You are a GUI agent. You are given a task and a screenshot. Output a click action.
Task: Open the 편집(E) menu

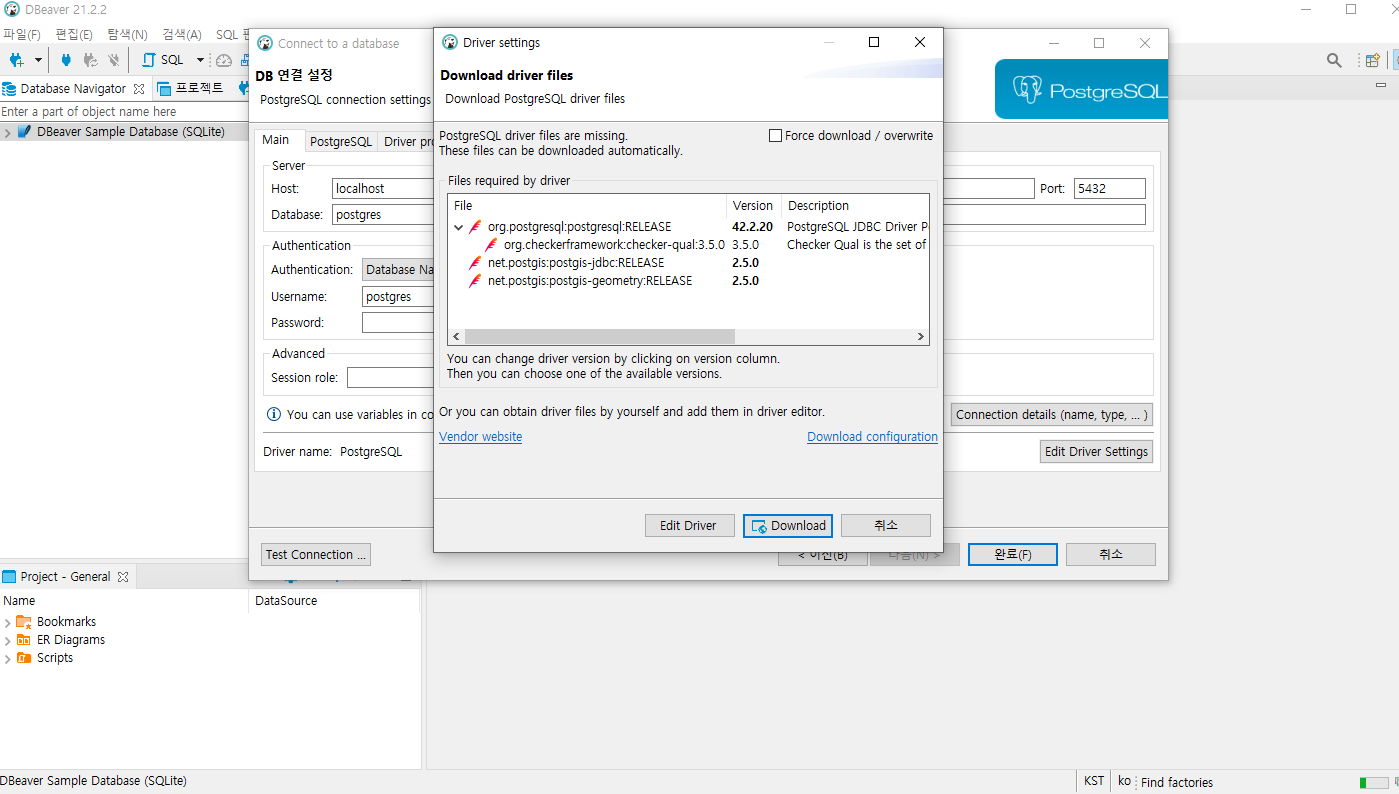pyautogui.click(x=74, y=34)
